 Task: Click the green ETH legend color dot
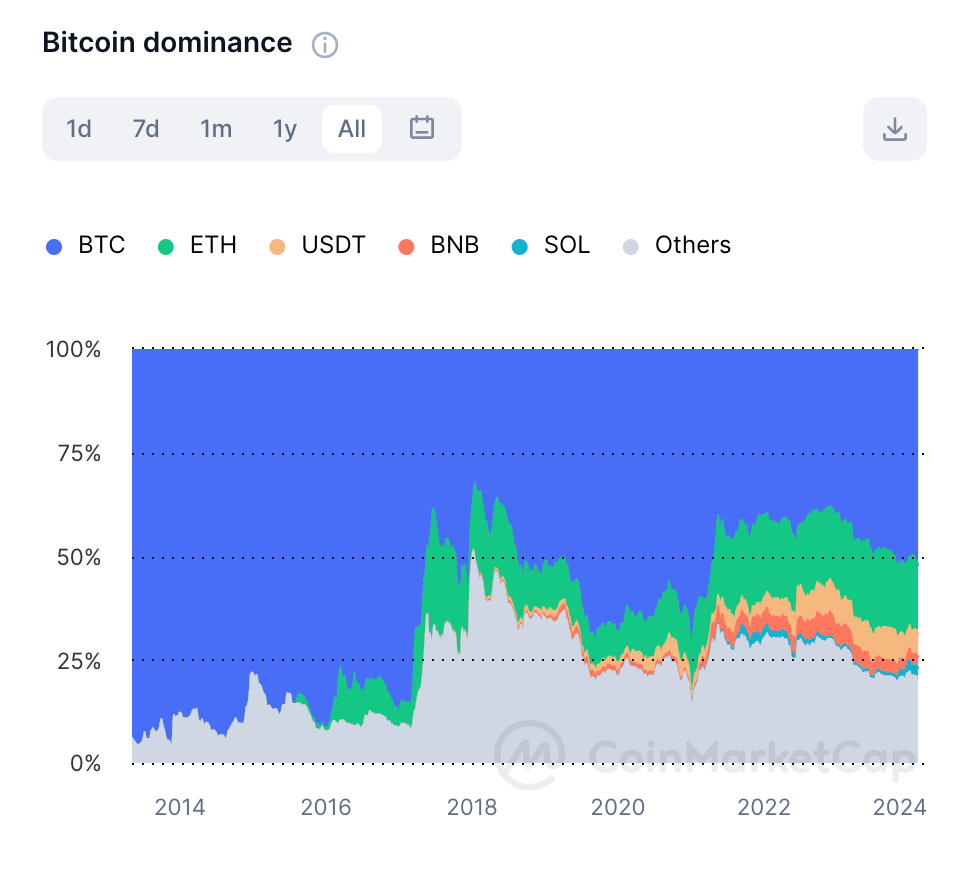coord(167,246)
